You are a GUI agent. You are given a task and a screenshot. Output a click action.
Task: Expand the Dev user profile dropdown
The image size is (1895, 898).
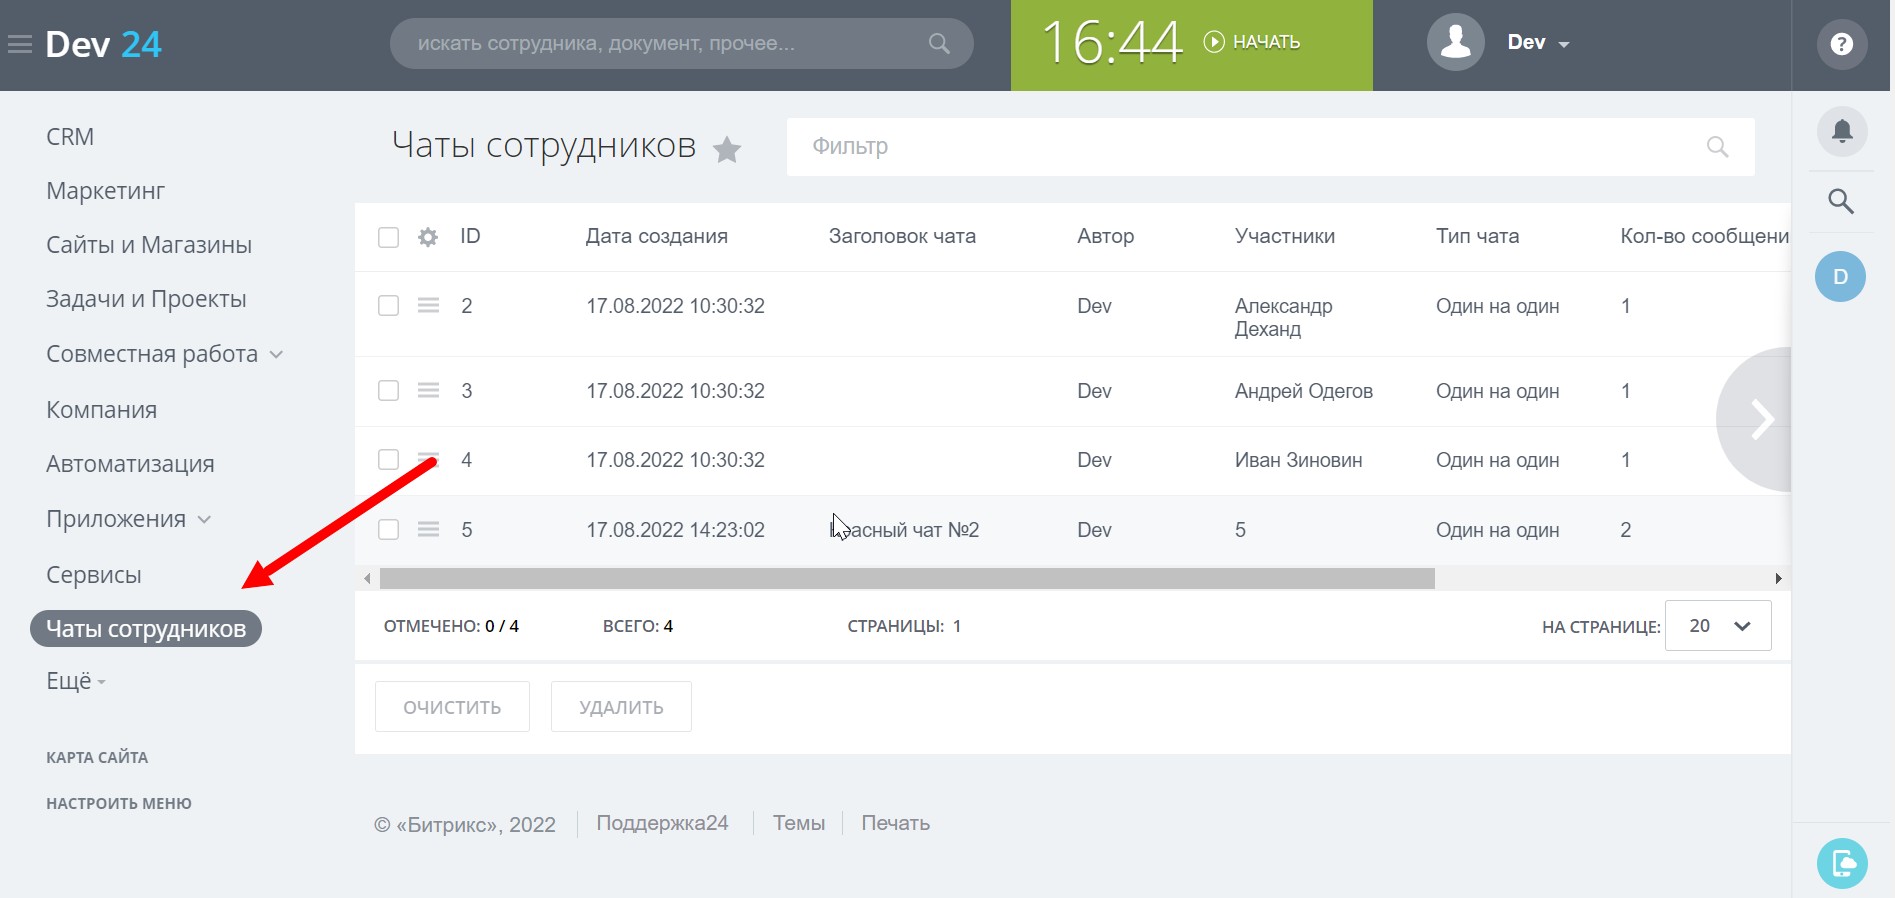[x=1538, y=43]
